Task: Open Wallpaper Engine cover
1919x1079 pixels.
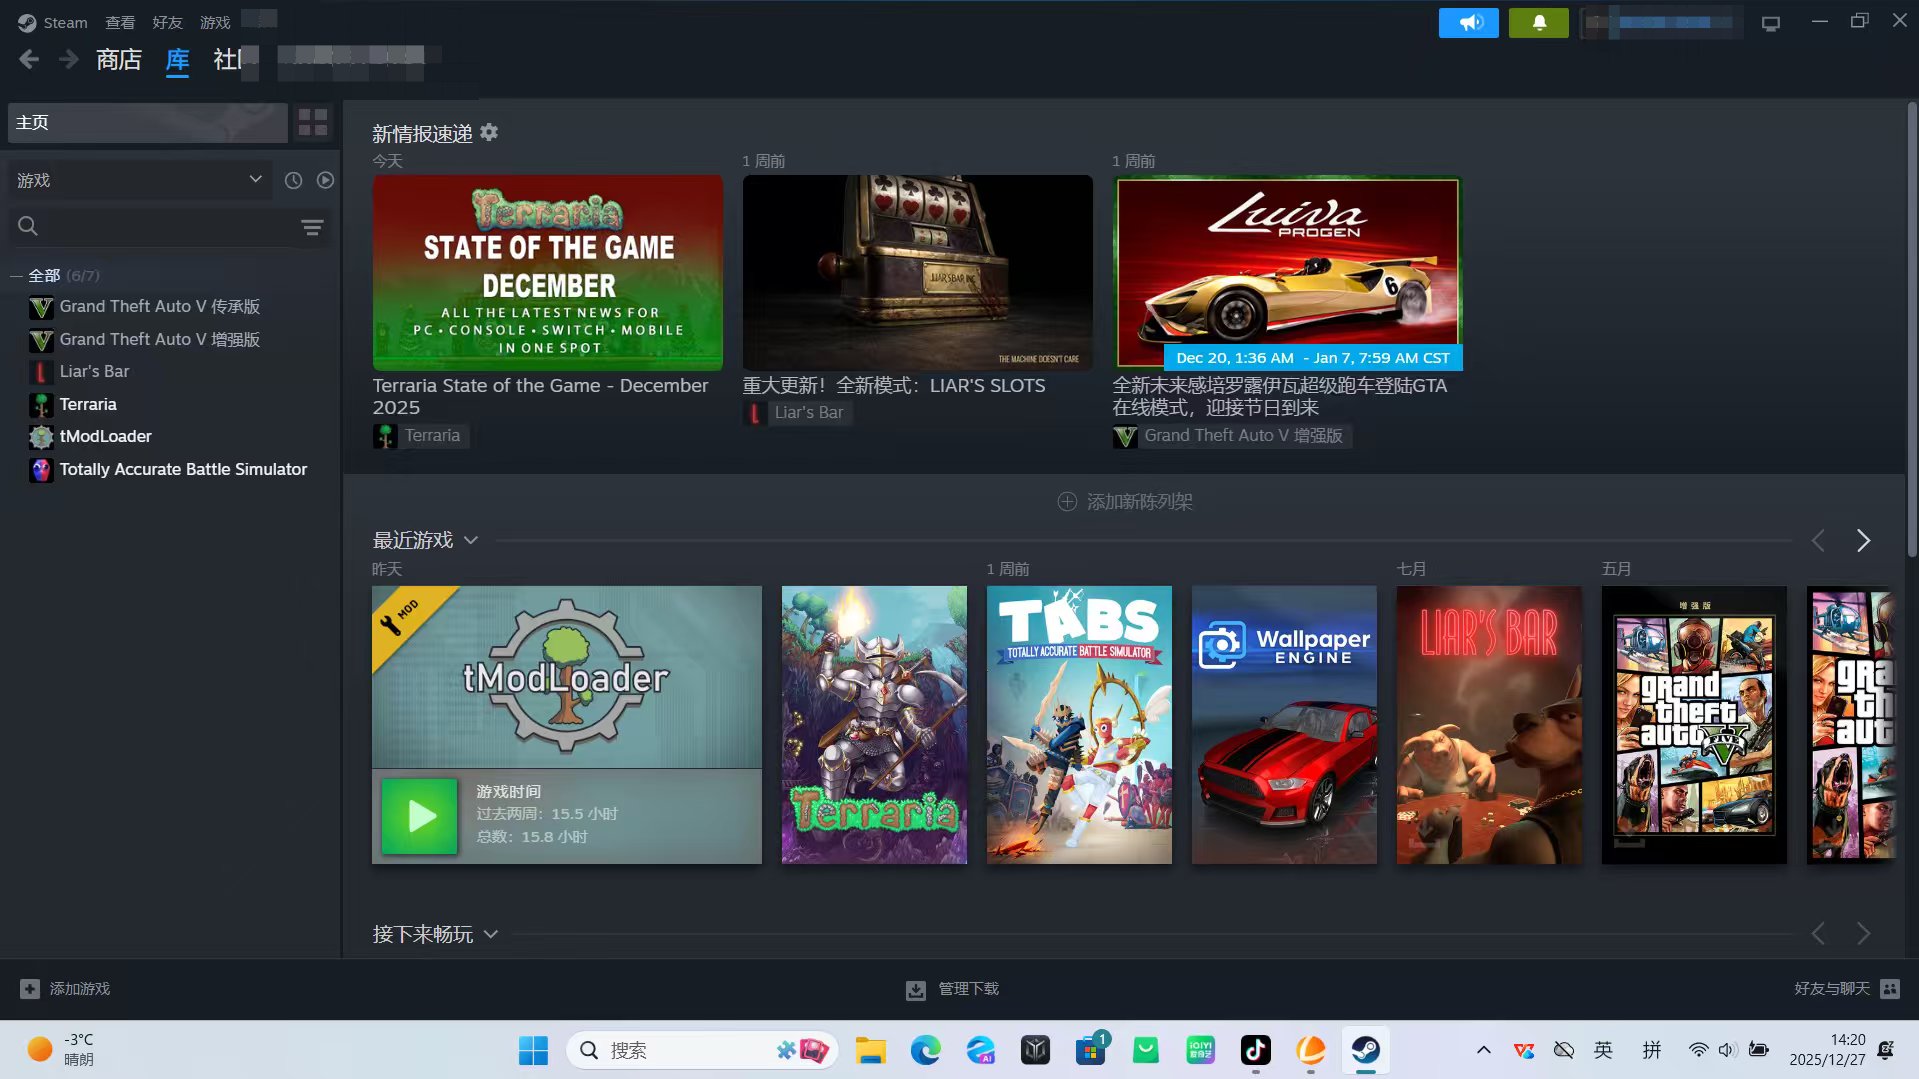Action: pyautogui.click(x=1284, y=725)
